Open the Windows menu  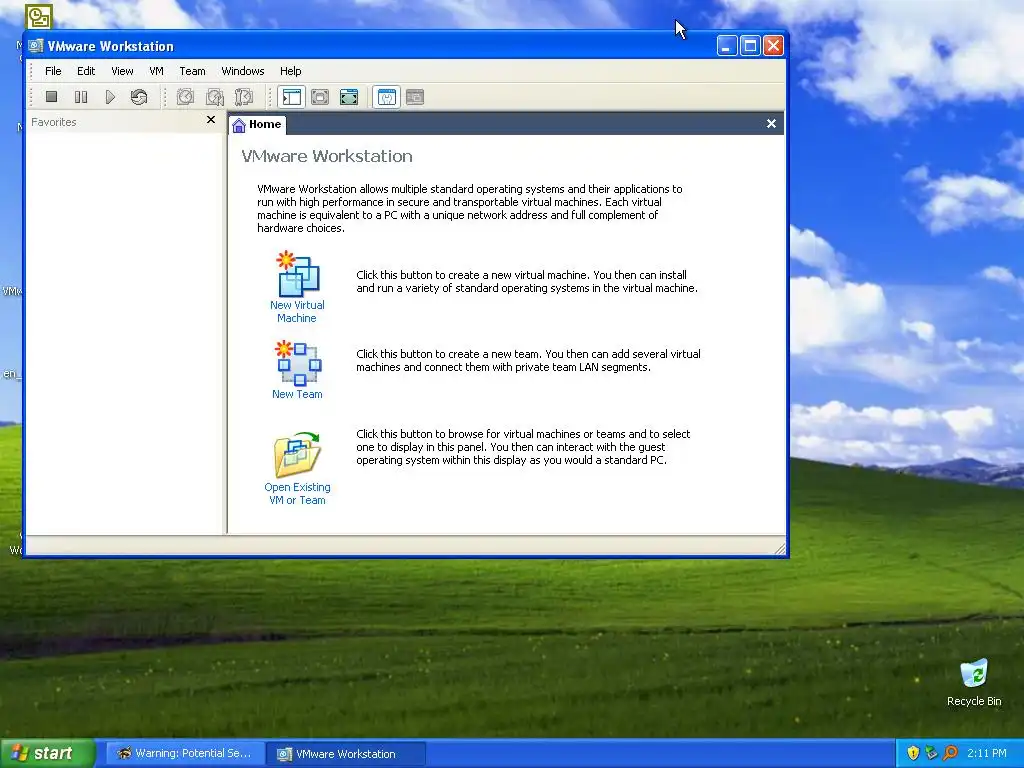click(x=242, y=71)
